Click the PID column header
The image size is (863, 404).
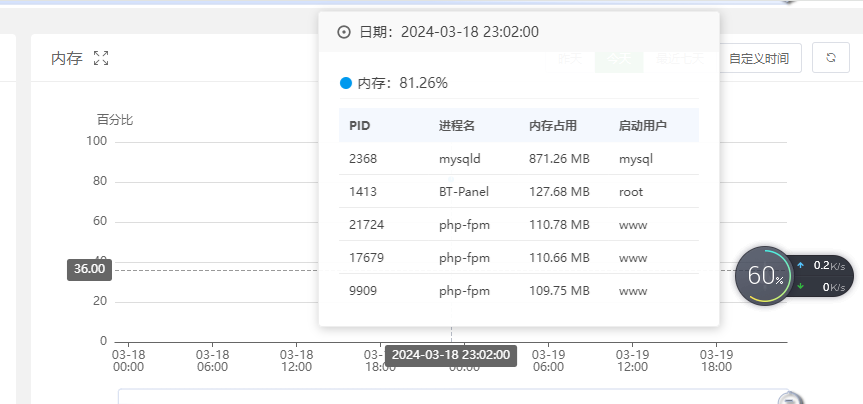click(x=359, y=125)
